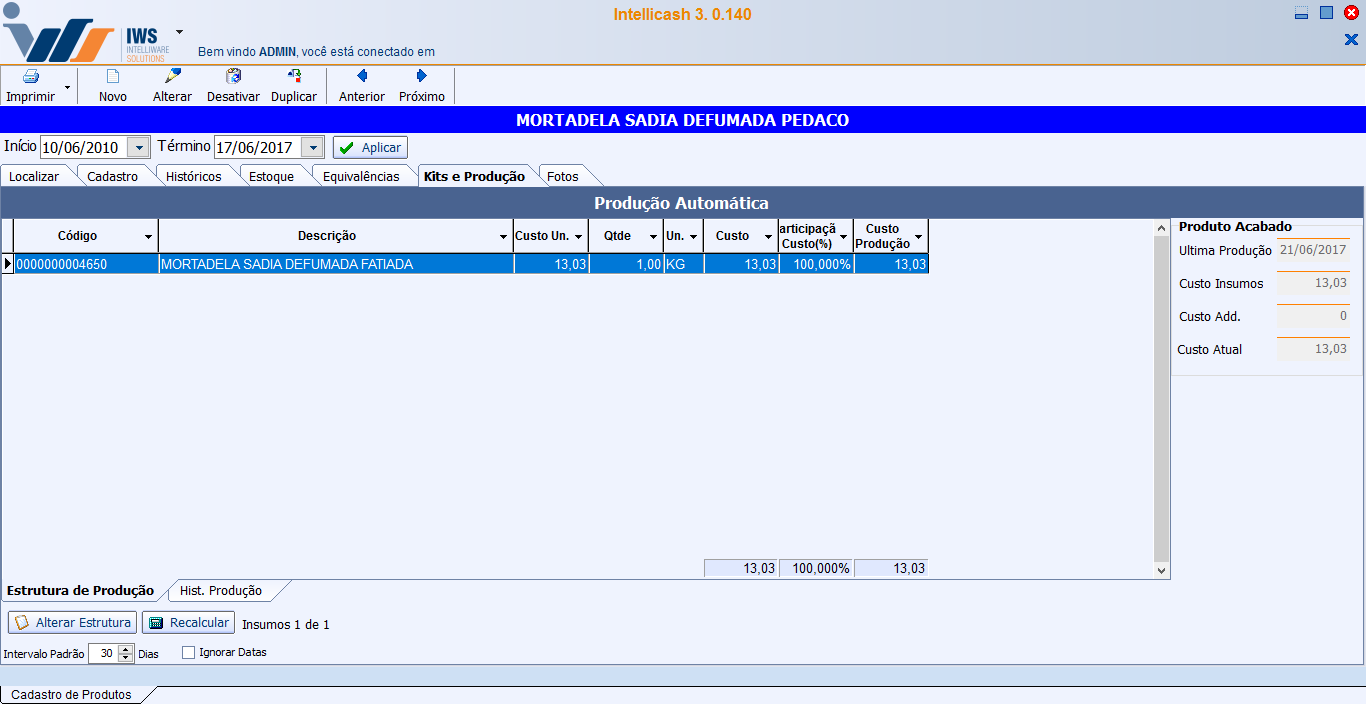Switch to the Históricos tab
Screen dimensions: 1366x704
(x=194, y=176)
